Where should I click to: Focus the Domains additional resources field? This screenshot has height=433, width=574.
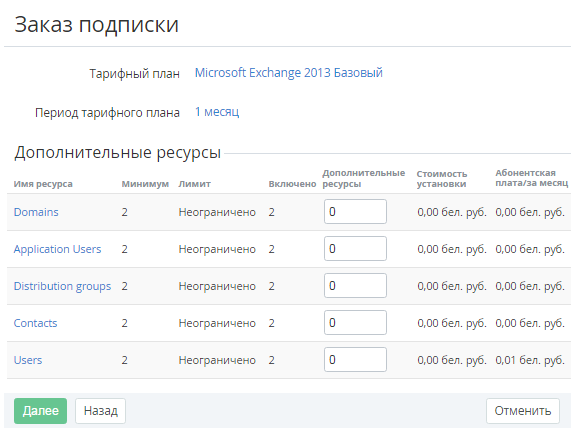click(355, 212)
